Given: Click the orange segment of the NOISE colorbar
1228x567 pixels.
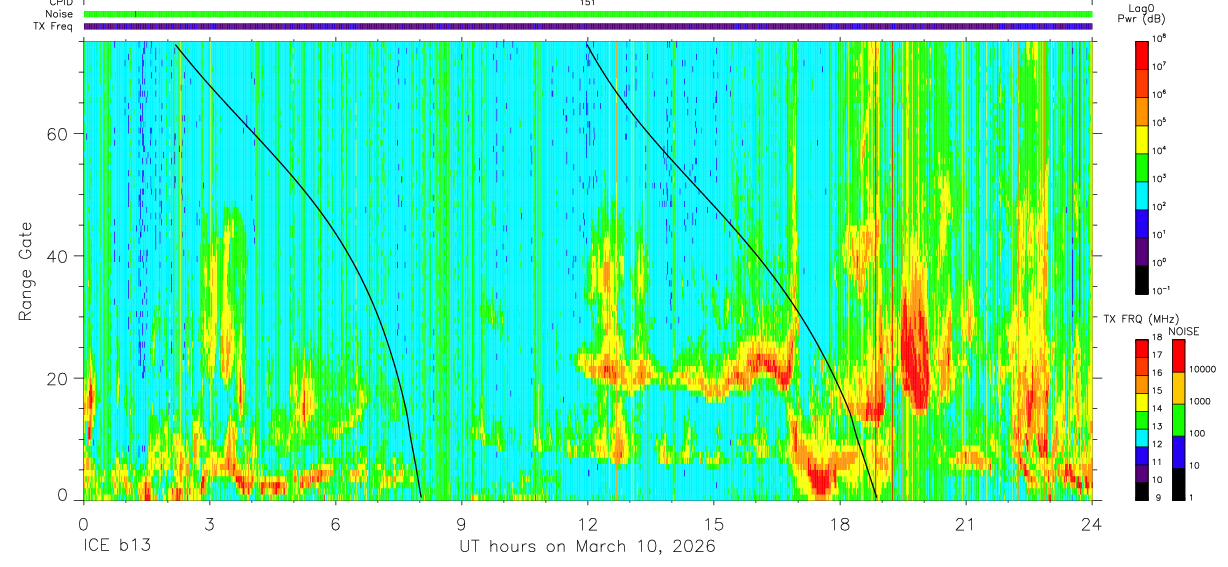Looking at the screenshot, I should pos(1178,388).
